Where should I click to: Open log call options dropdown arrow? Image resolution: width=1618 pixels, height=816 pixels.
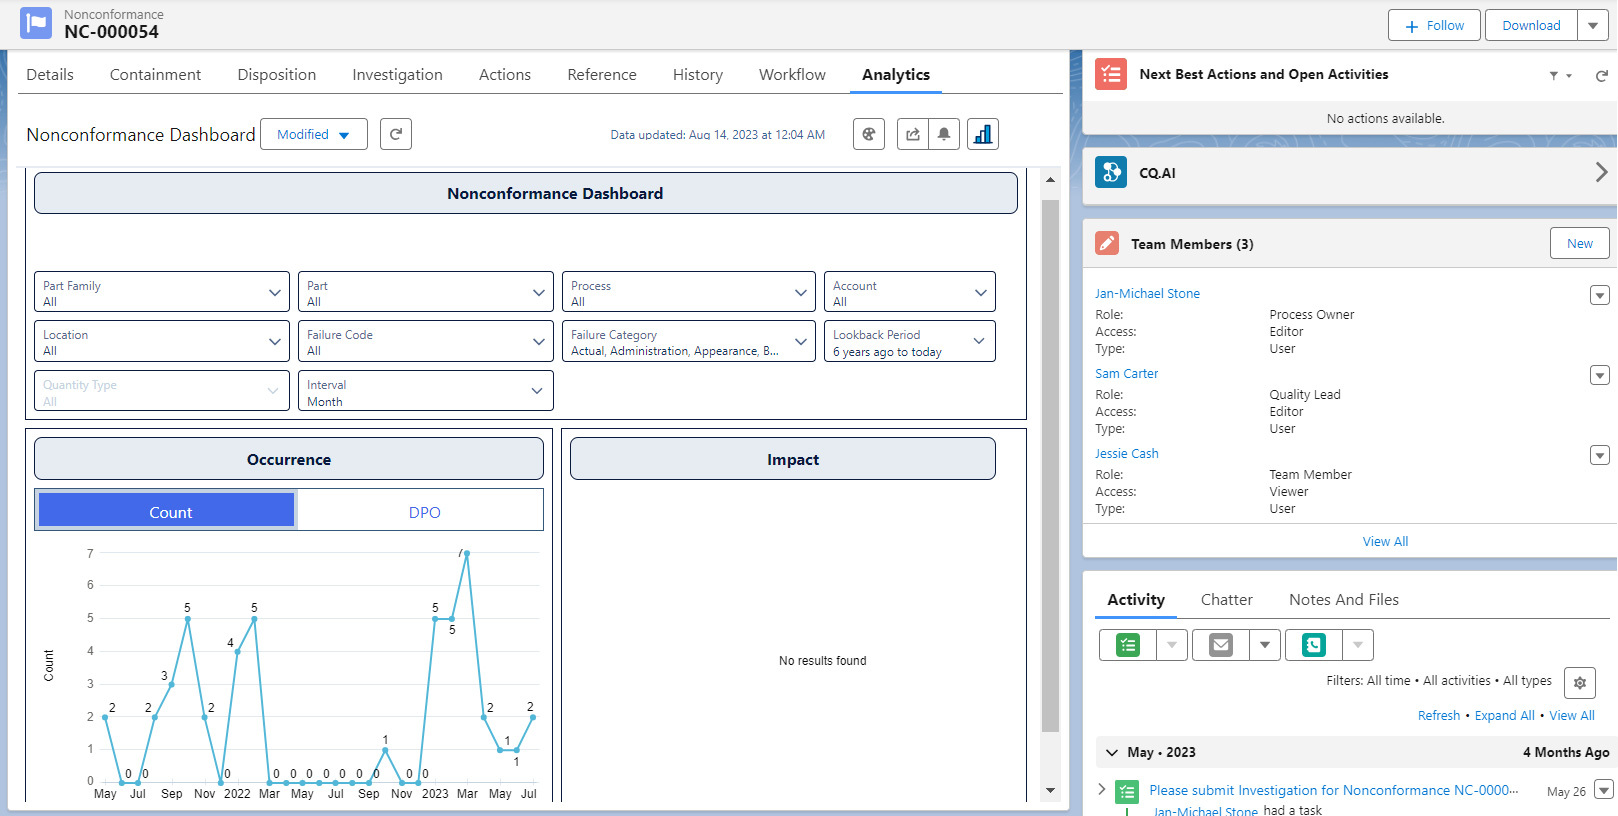(1358, 645)
